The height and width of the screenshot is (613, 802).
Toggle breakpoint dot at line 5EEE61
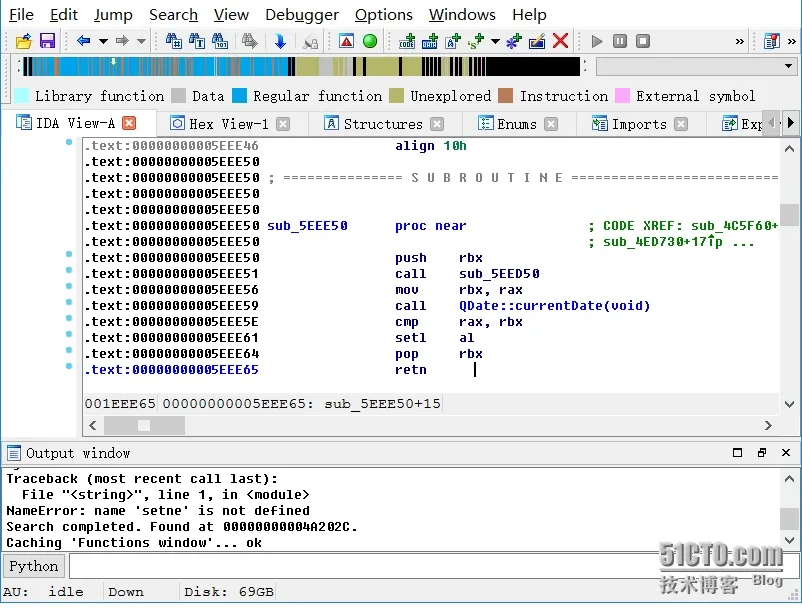click(x=69, y=334)
